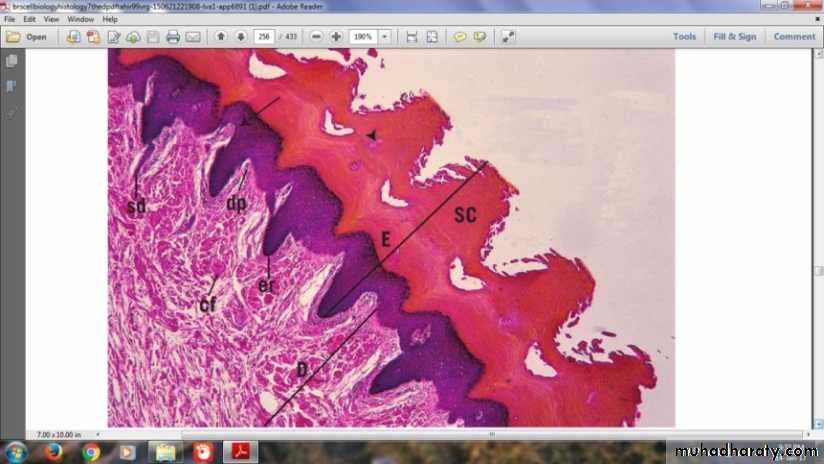Click the page number input field
Screen dimensions: 824x464
tap(265, 37)
